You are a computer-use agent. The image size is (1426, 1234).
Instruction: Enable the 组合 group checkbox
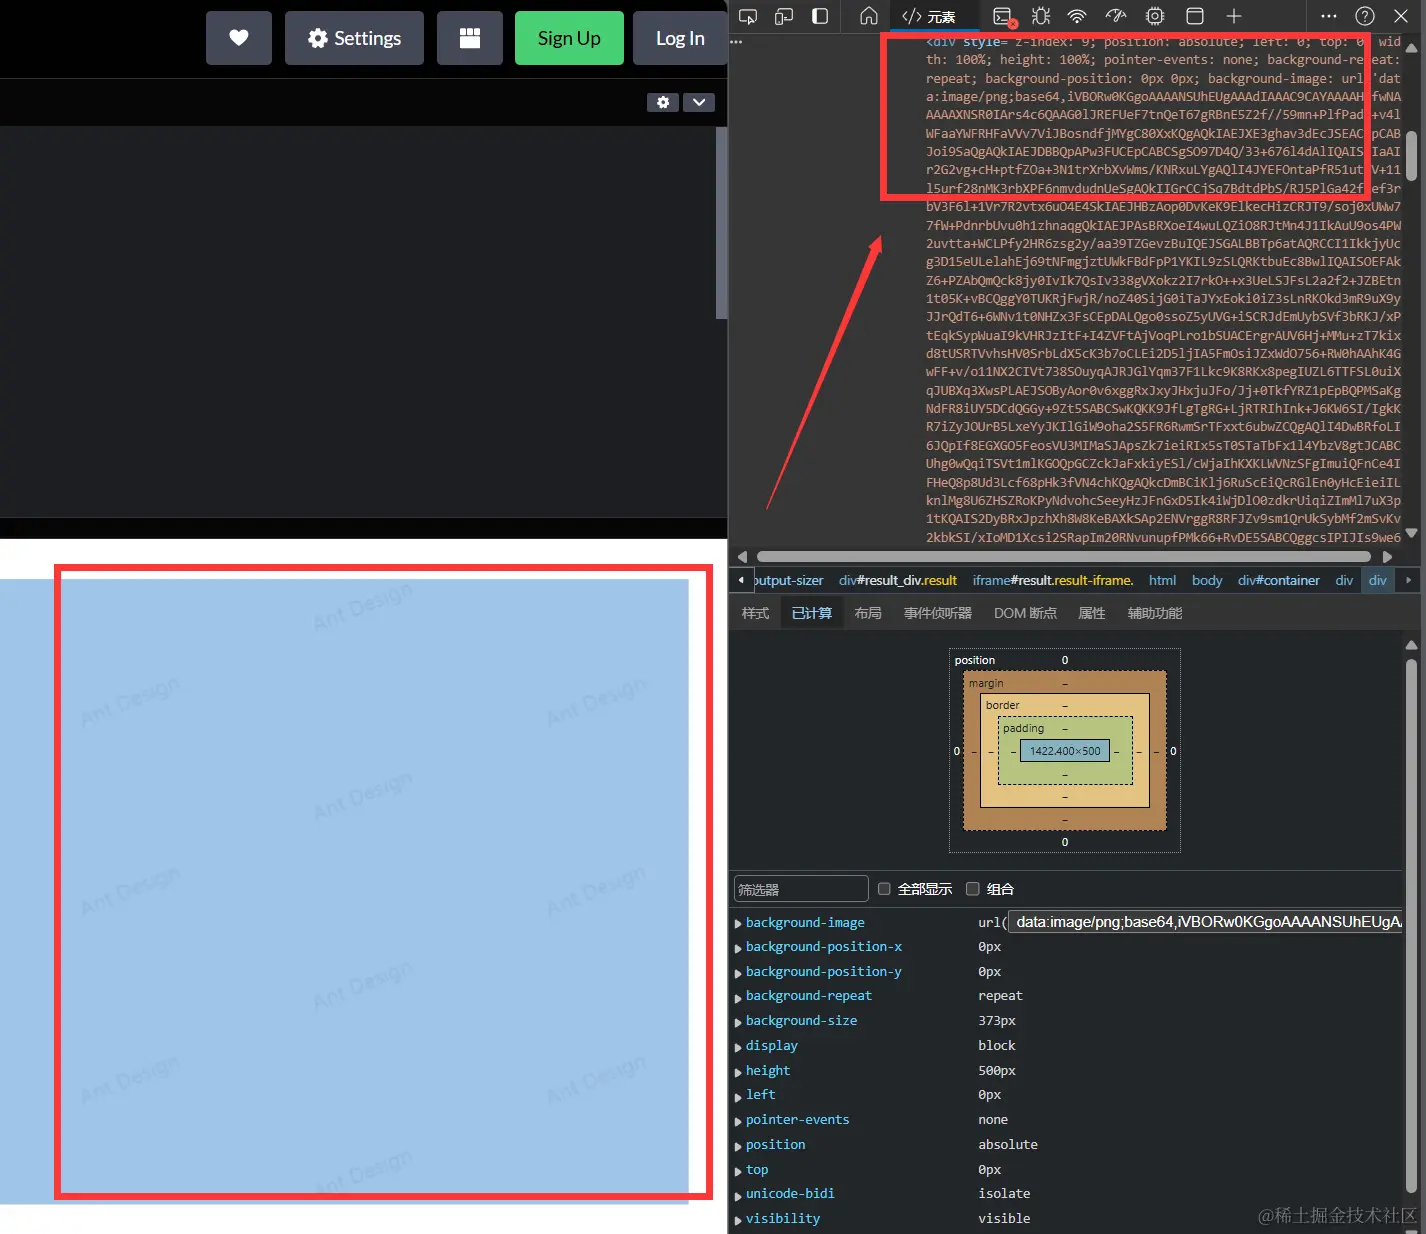972,889
